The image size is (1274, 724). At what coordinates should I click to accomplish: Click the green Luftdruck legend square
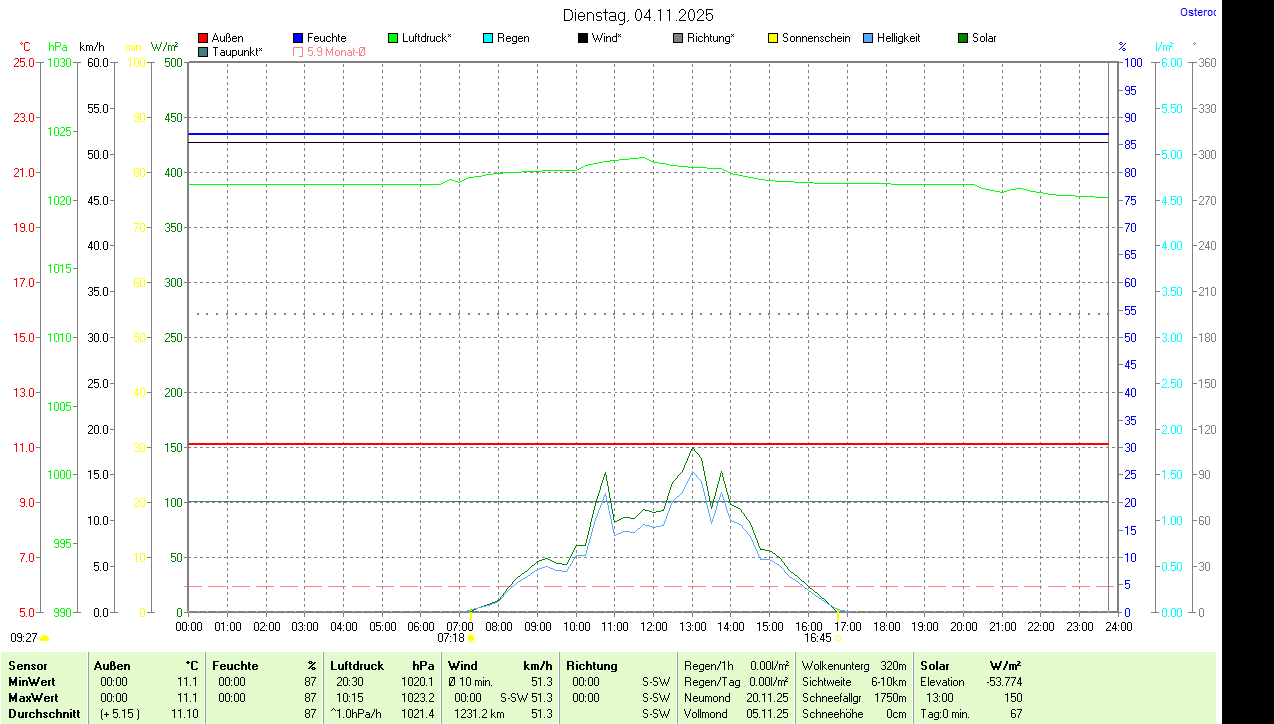(393, 38)
